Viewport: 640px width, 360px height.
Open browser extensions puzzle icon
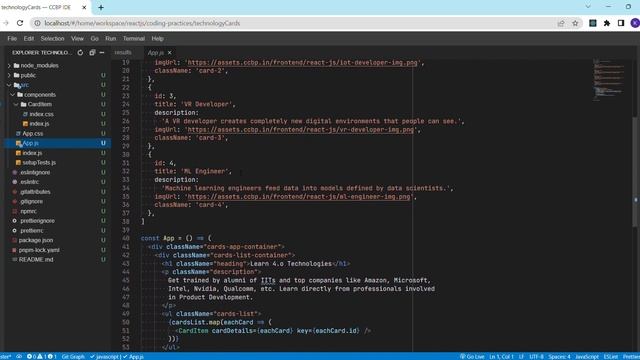click(607, 23)
